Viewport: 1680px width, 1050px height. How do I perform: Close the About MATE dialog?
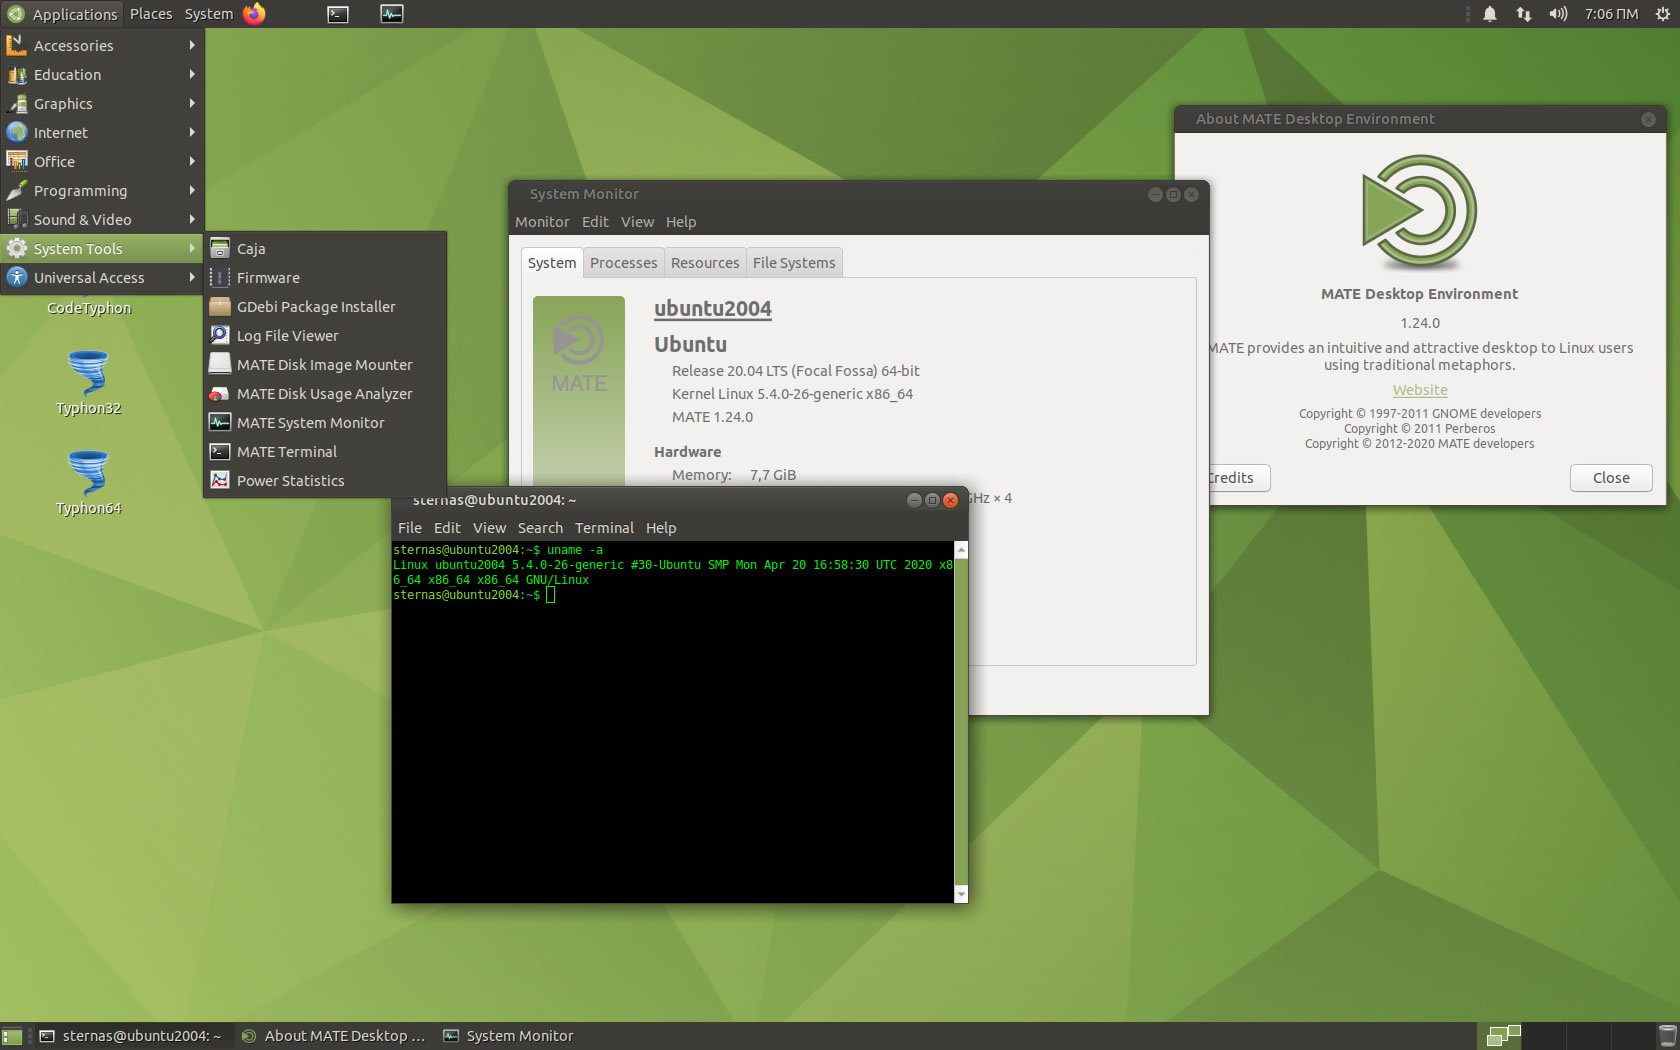point(1611,478)
